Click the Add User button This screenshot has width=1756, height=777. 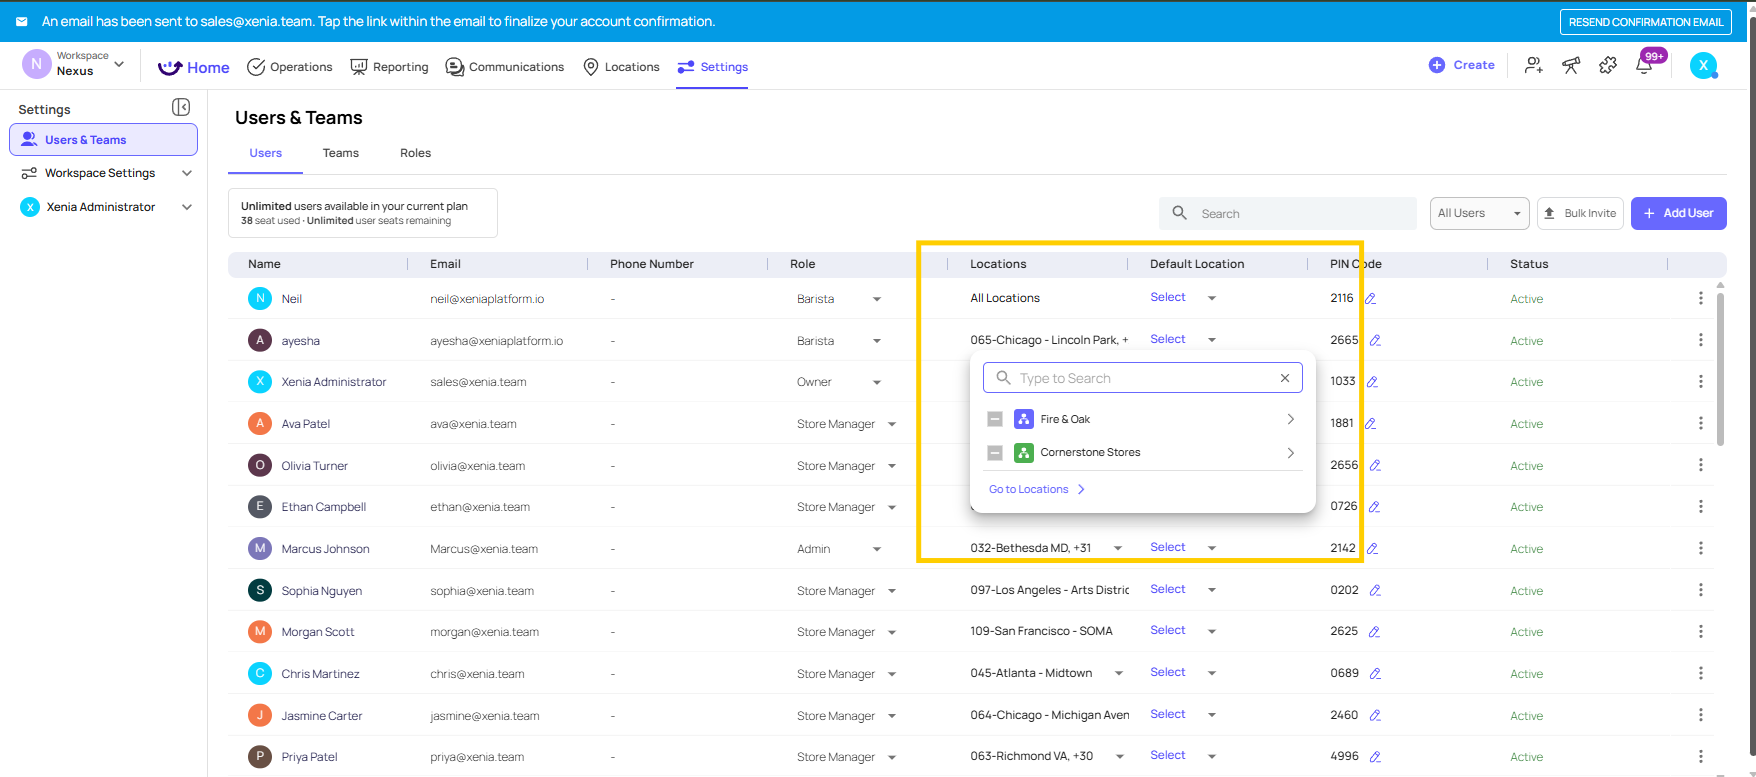(x=1678, y=213)
